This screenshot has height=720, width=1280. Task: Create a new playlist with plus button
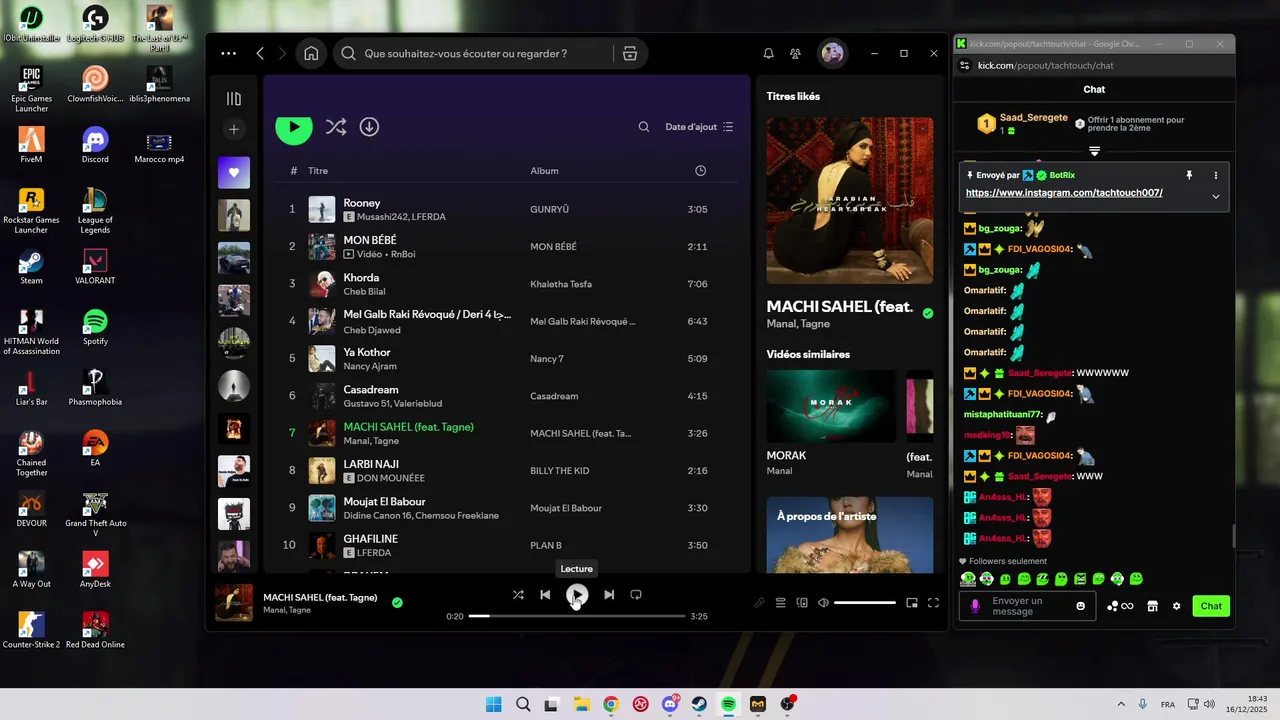tap(234, 129)
